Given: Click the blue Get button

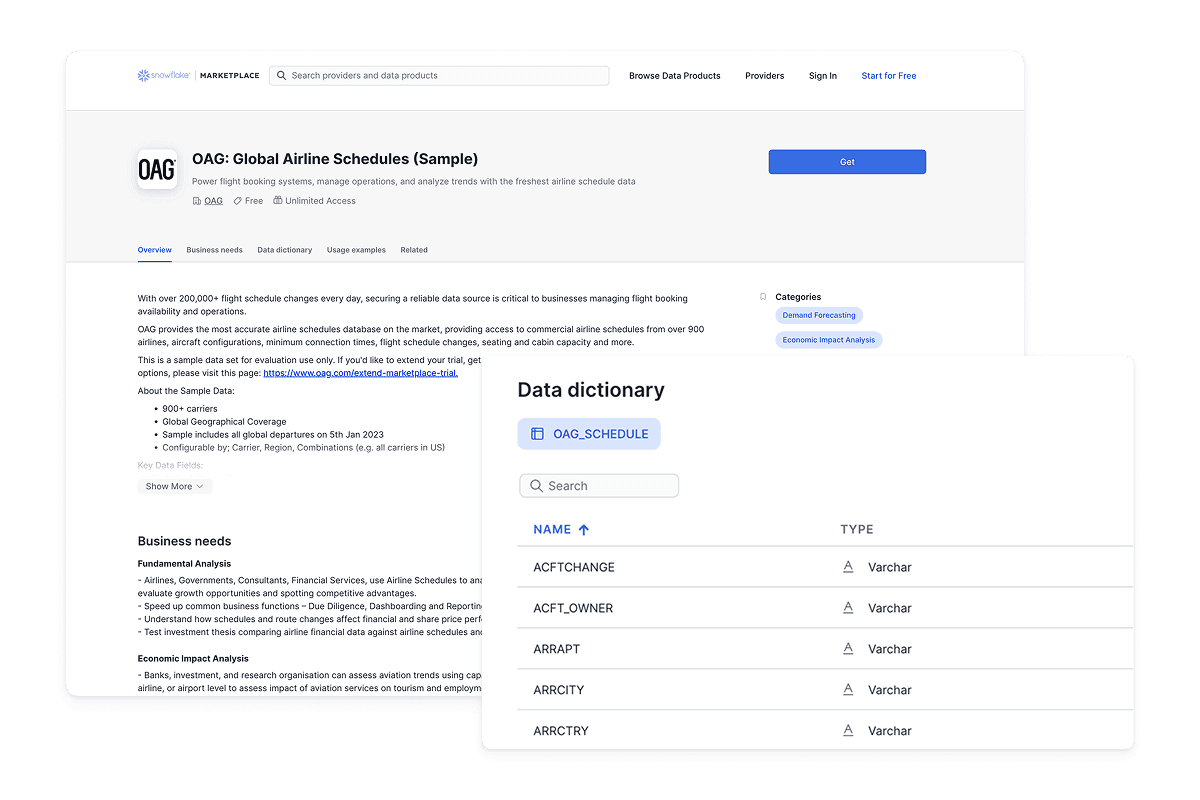Looking at the screenshot, I should tap(846, 161).
